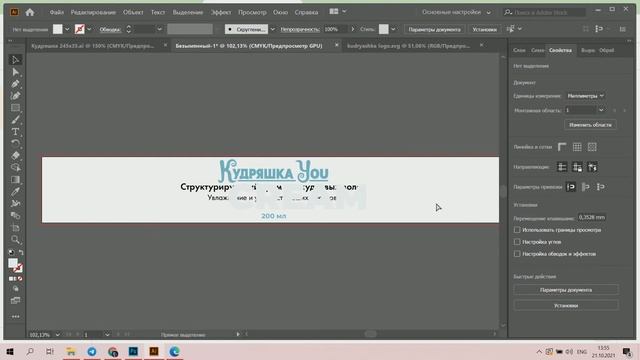Click 'Непрозрачность' link in control bar

[x=300, y=29]
